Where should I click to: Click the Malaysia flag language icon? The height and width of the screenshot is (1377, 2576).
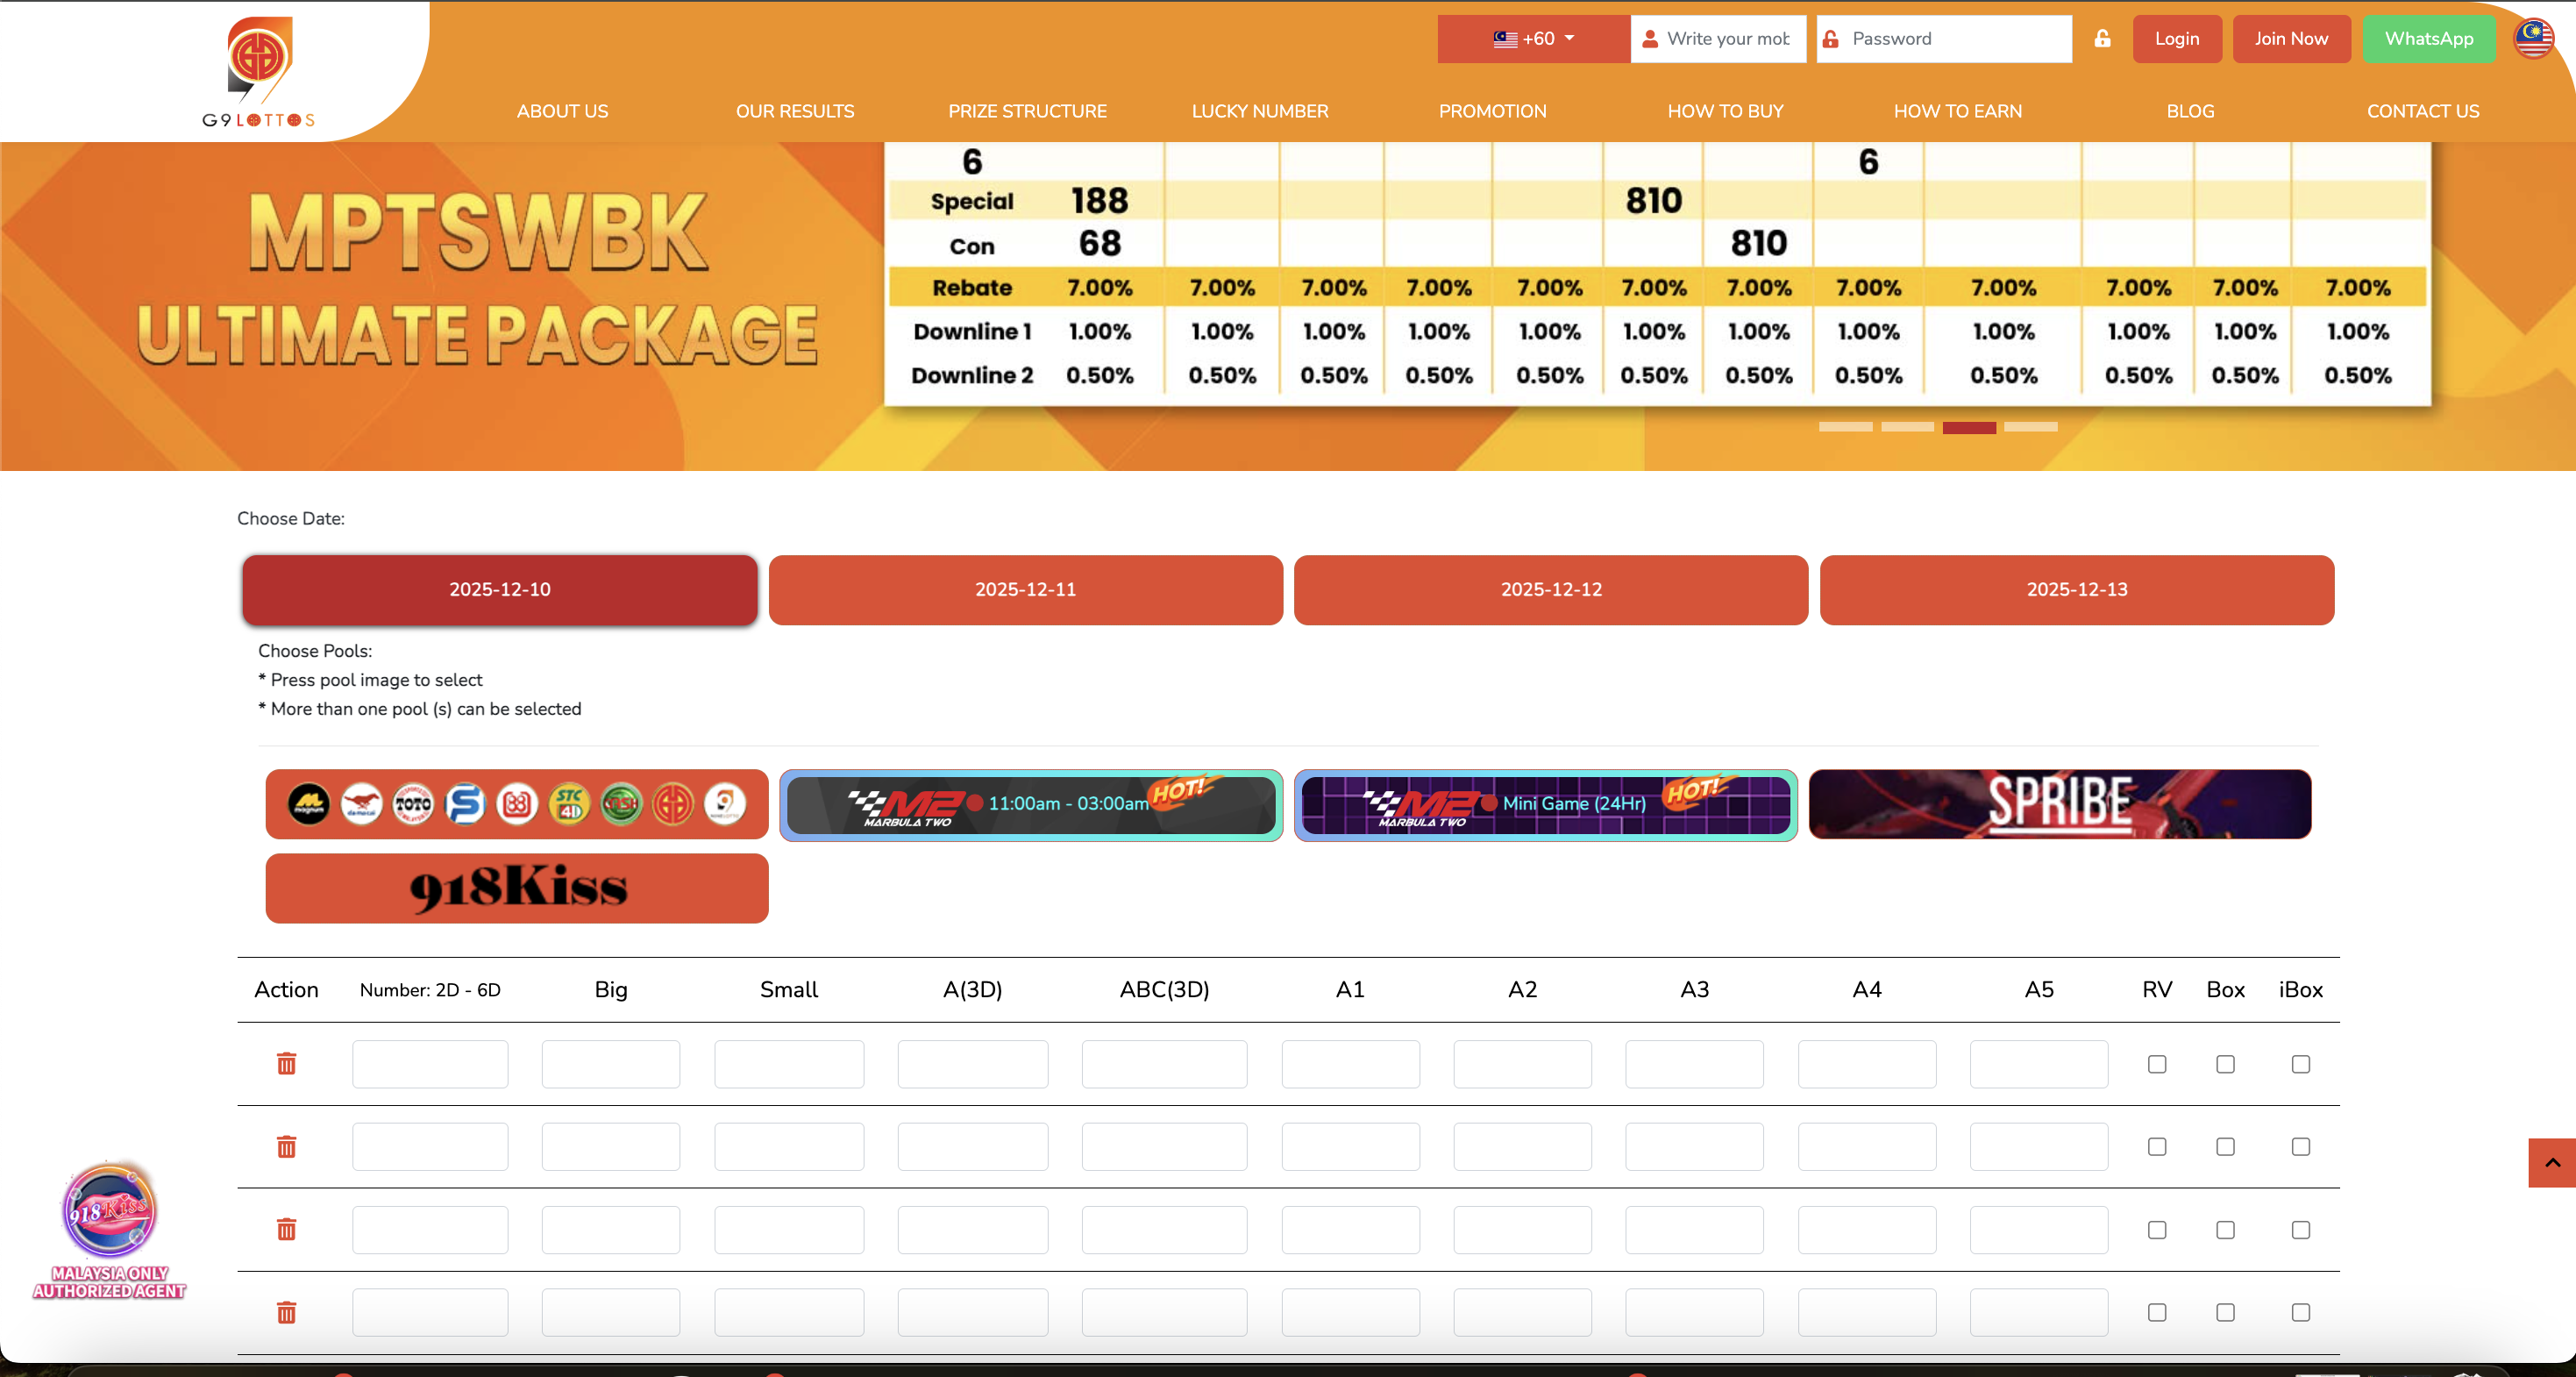point(2533,39)
